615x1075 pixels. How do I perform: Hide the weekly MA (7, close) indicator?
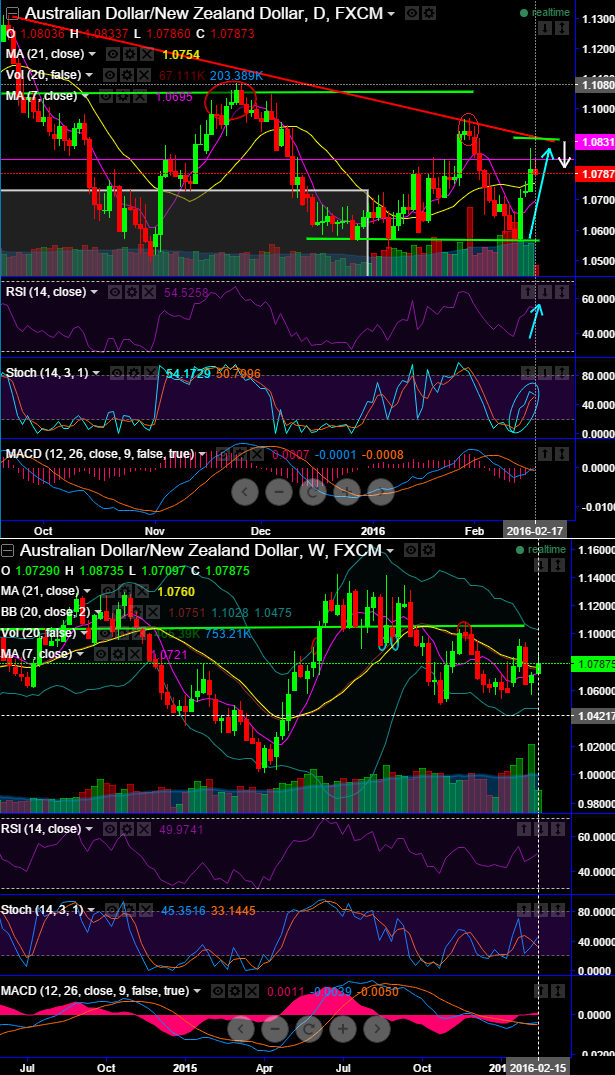(100, 654)
